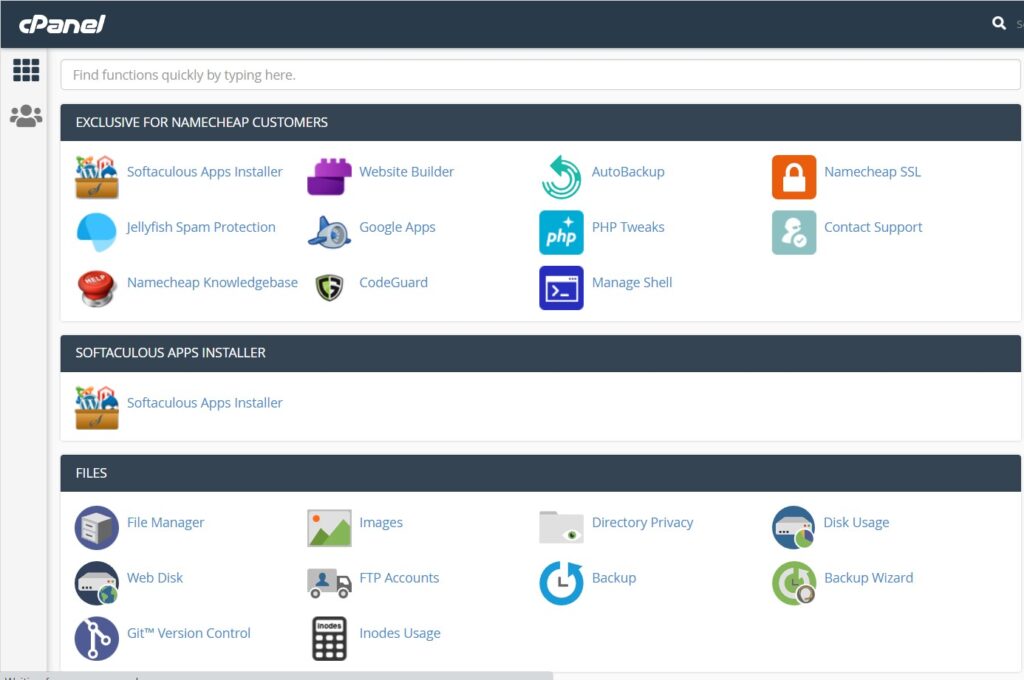Click the Jellyfish Spam Protection link
Image resolution: width=1024 pixels, height=680 pixels.
[201, 227]
